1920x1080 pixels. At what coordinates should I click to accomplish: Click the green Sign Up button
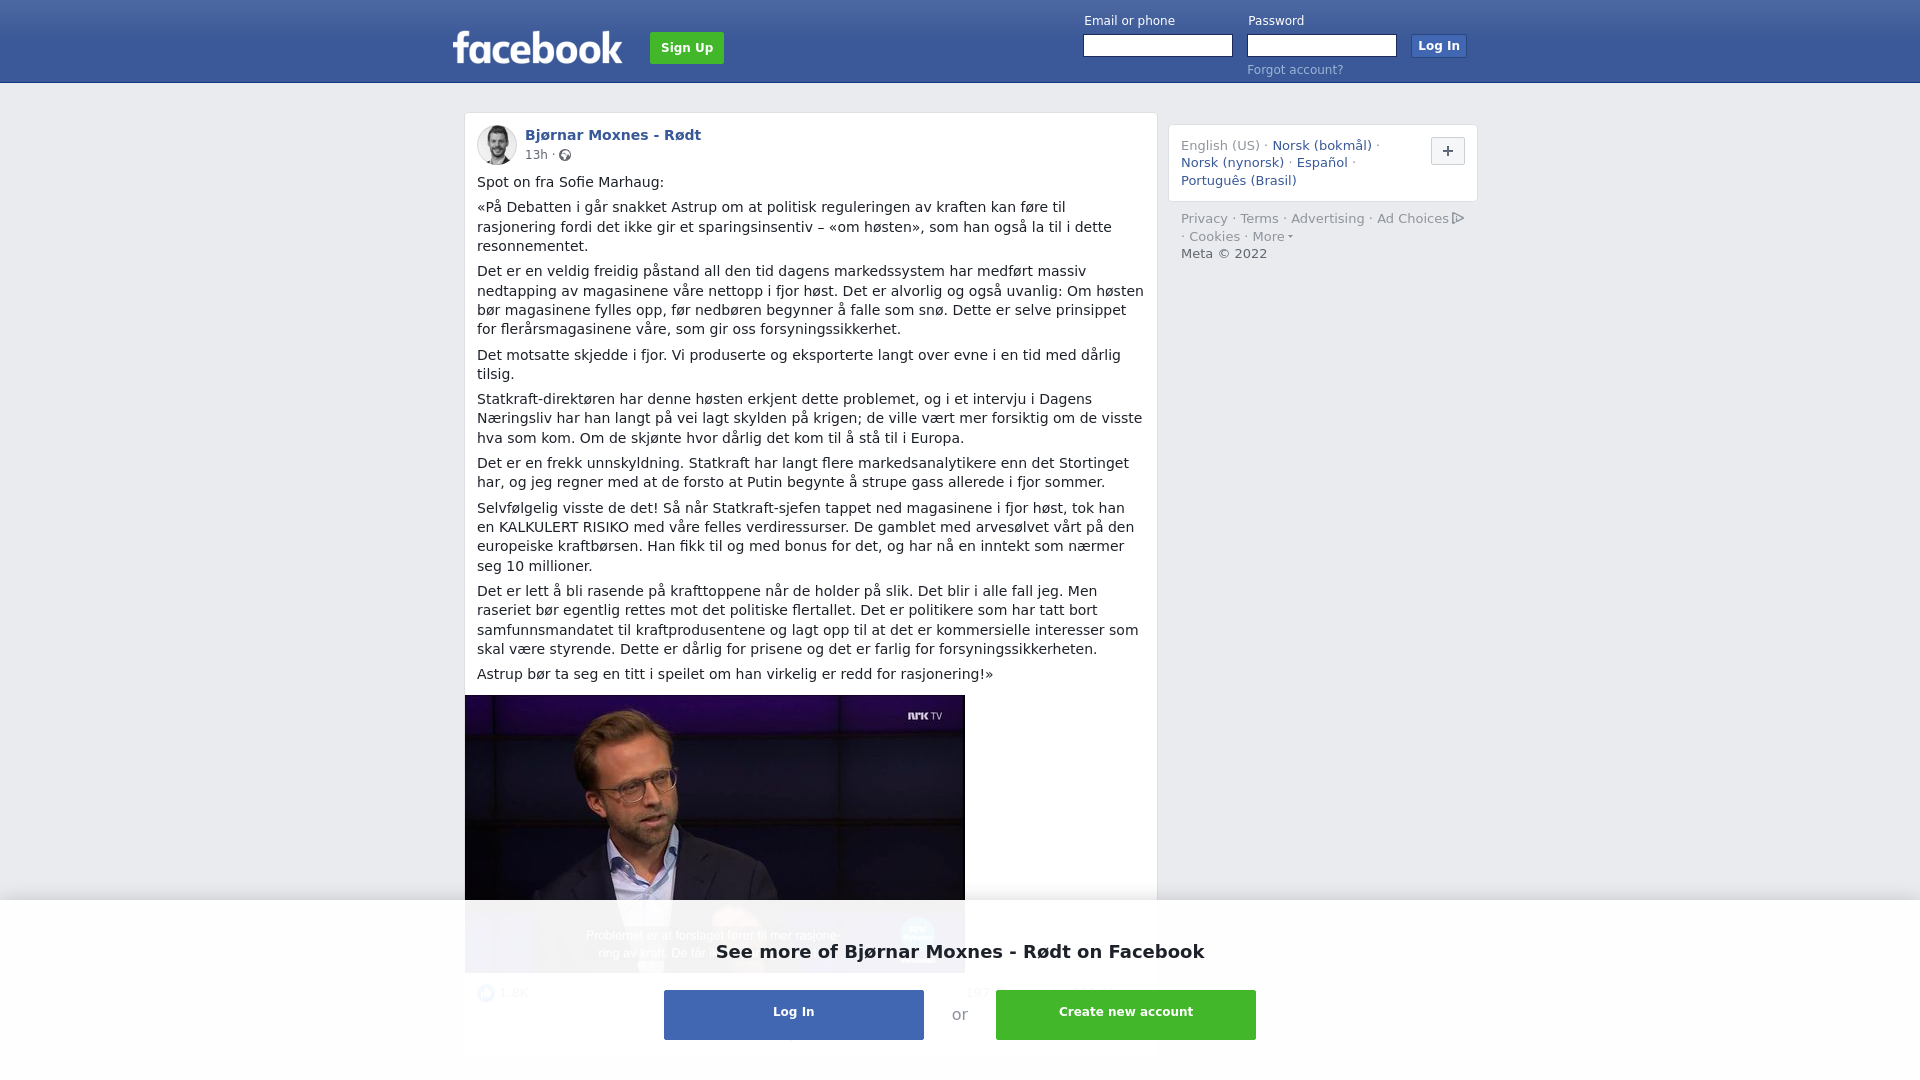pos(687,48)
